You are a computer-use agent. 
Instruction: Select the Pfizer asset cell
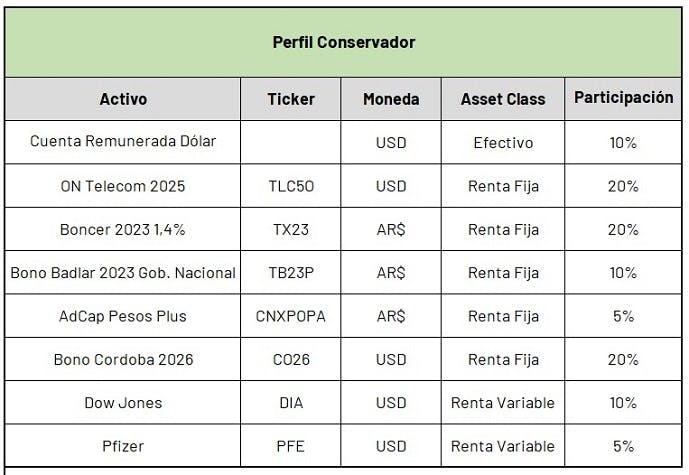(123, 446)
